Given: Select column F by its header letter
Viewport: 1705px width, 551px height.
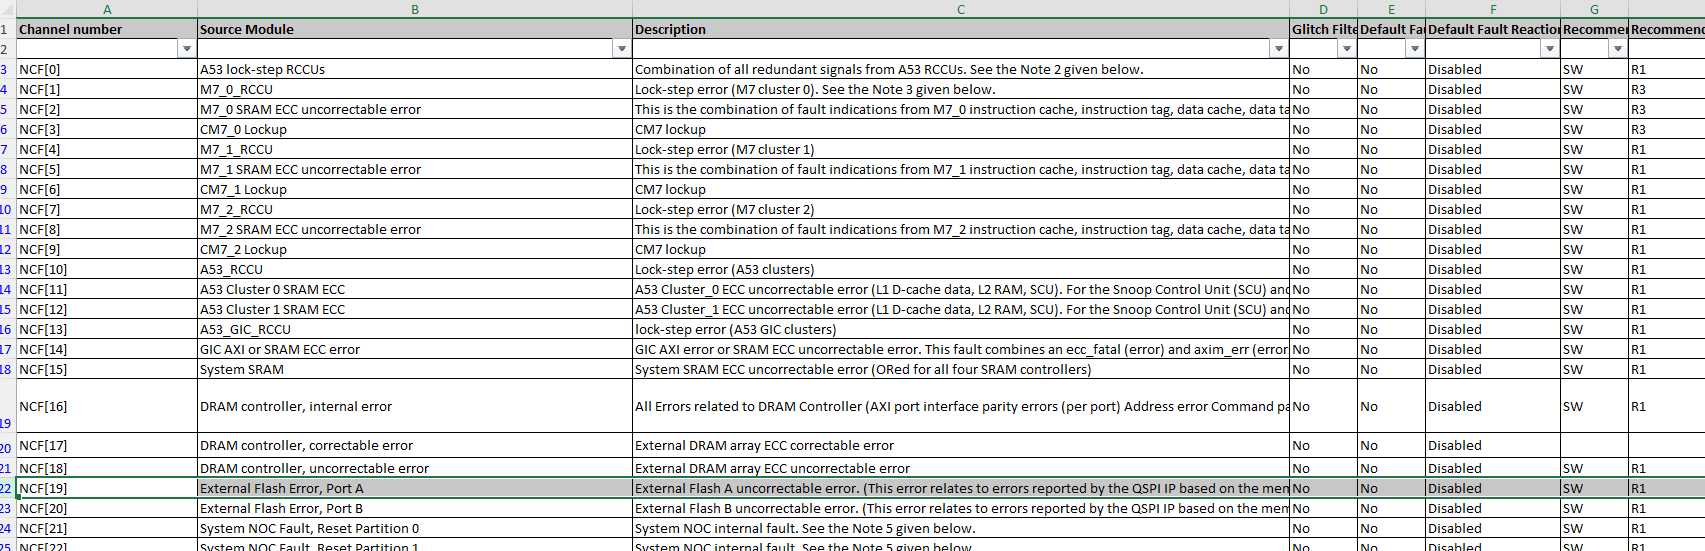Looking at the screenshot, I should [x=1493, y=9].
